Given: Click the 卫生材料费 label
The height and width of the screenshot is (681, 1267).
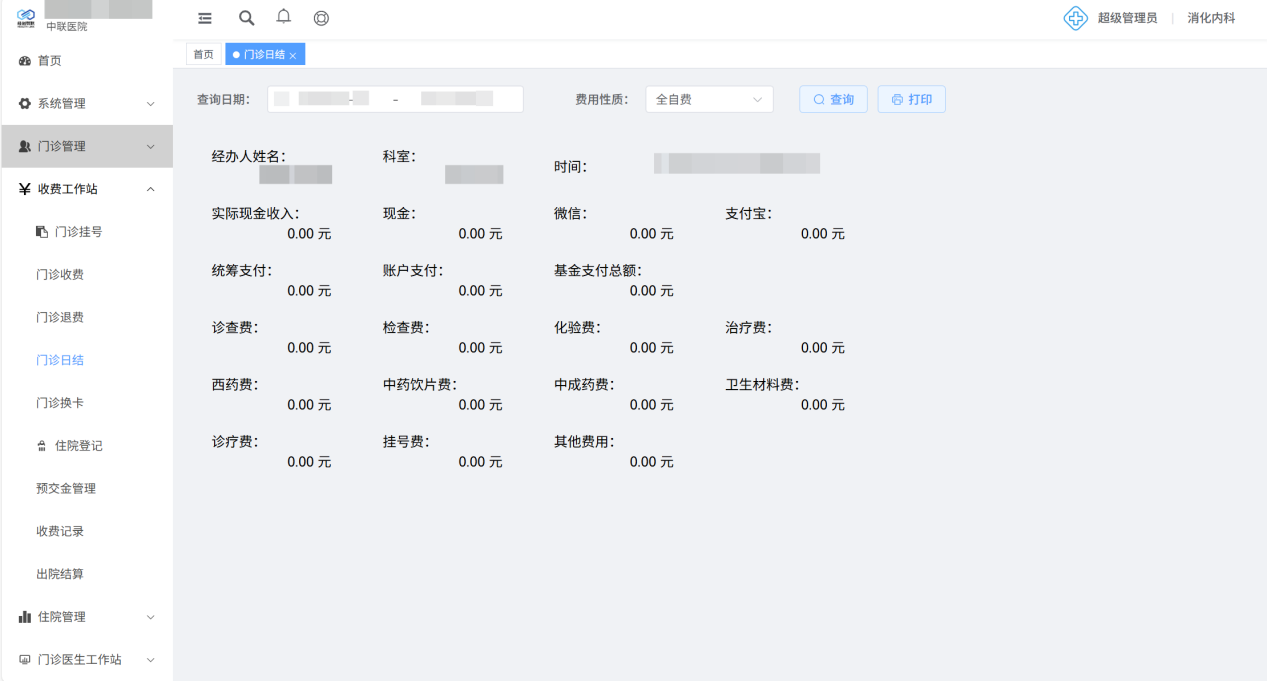Looking at the screenshot, I should pyautogui.click(x=762, y=384).
